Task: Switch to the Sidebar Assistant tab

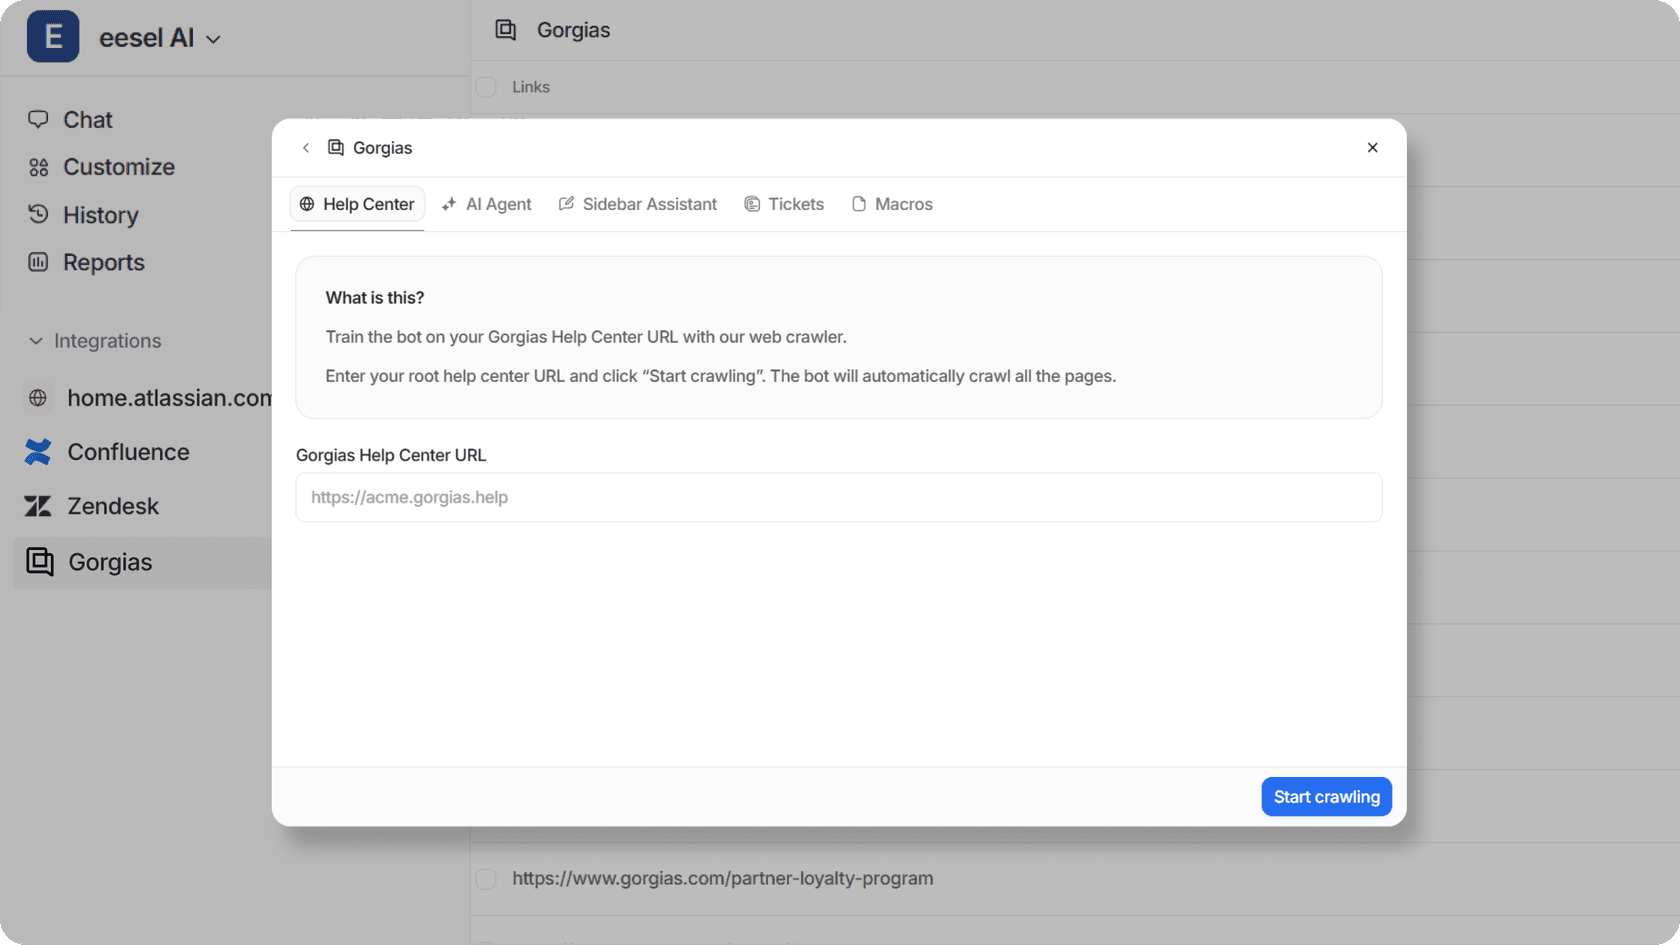Action: 638,204
